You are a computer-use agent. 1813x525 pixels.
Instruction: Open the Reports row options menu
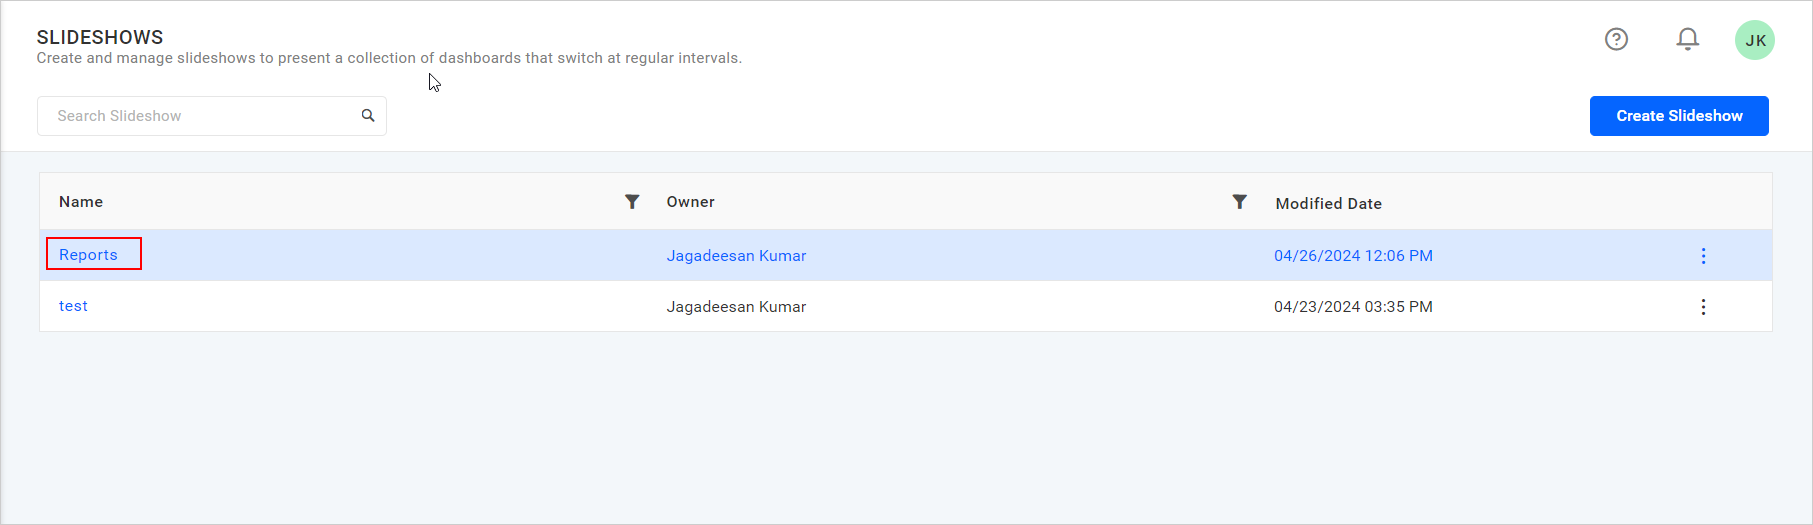(x=1703, y=256)
